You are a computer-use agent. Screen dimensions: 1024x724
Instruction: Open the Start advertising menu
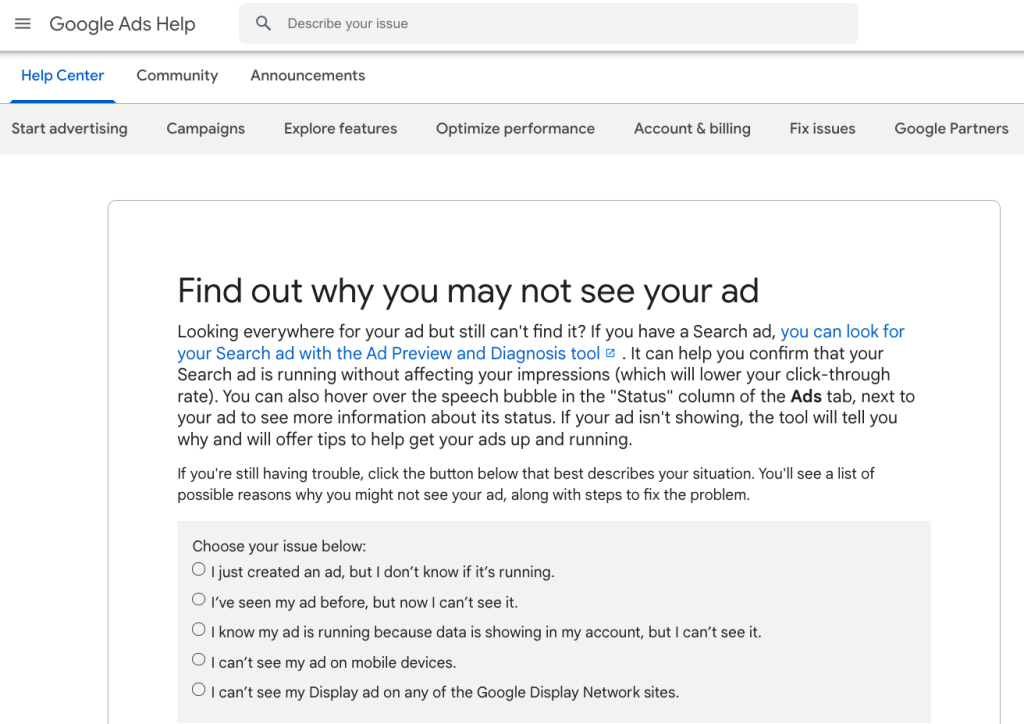point(69,129)
